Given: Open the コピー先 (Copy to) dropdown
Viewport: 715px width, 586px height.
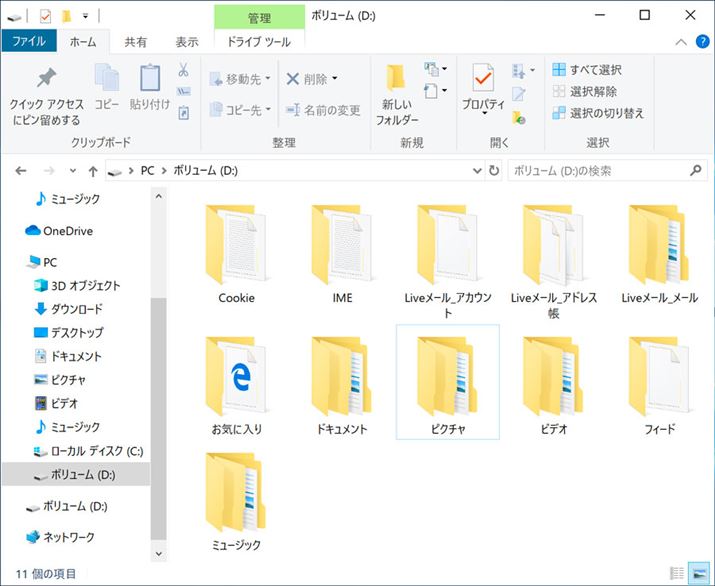Looking at the screenshot, I should point(240,110).
